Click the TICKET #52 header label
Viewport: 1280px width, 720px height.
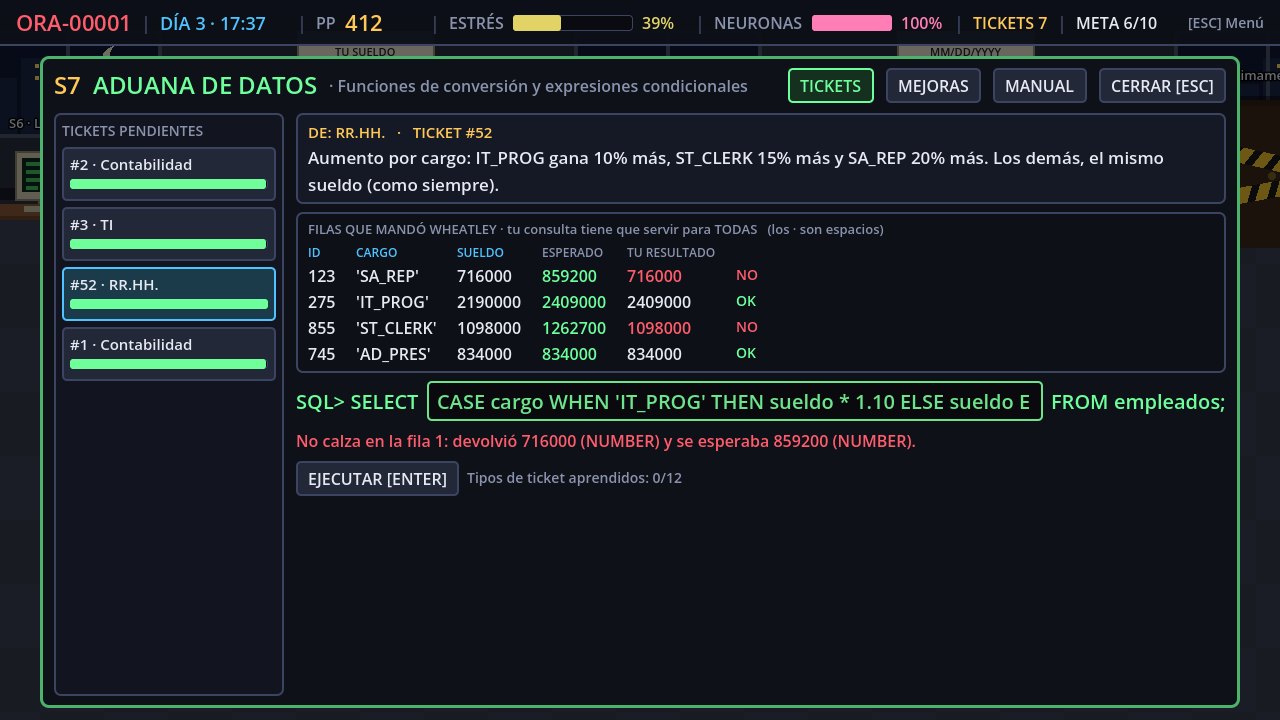pyautogui.click(x=452, y=133)
